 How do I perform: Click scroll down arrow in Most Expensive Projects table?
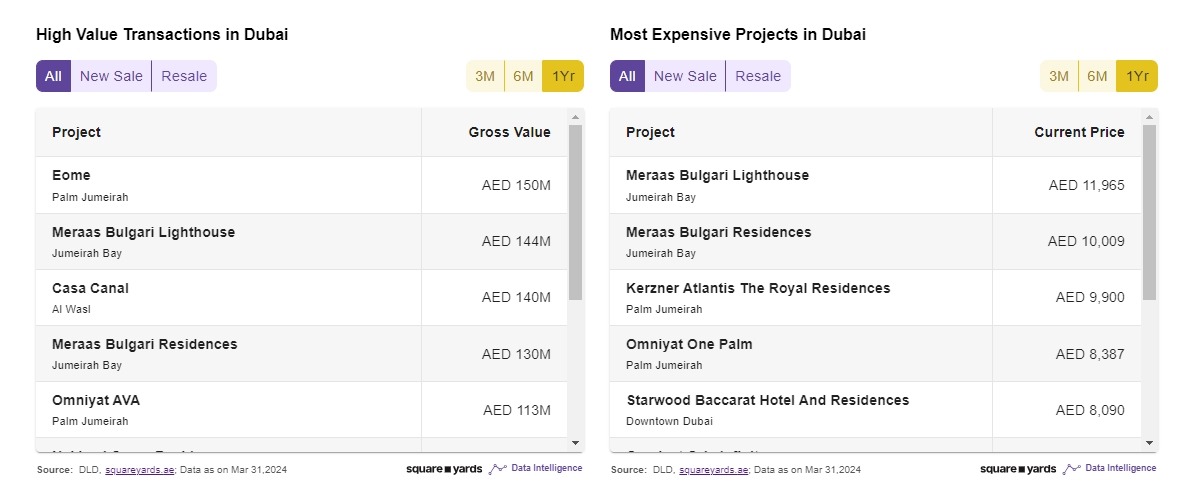click(x=1149, y=442)
